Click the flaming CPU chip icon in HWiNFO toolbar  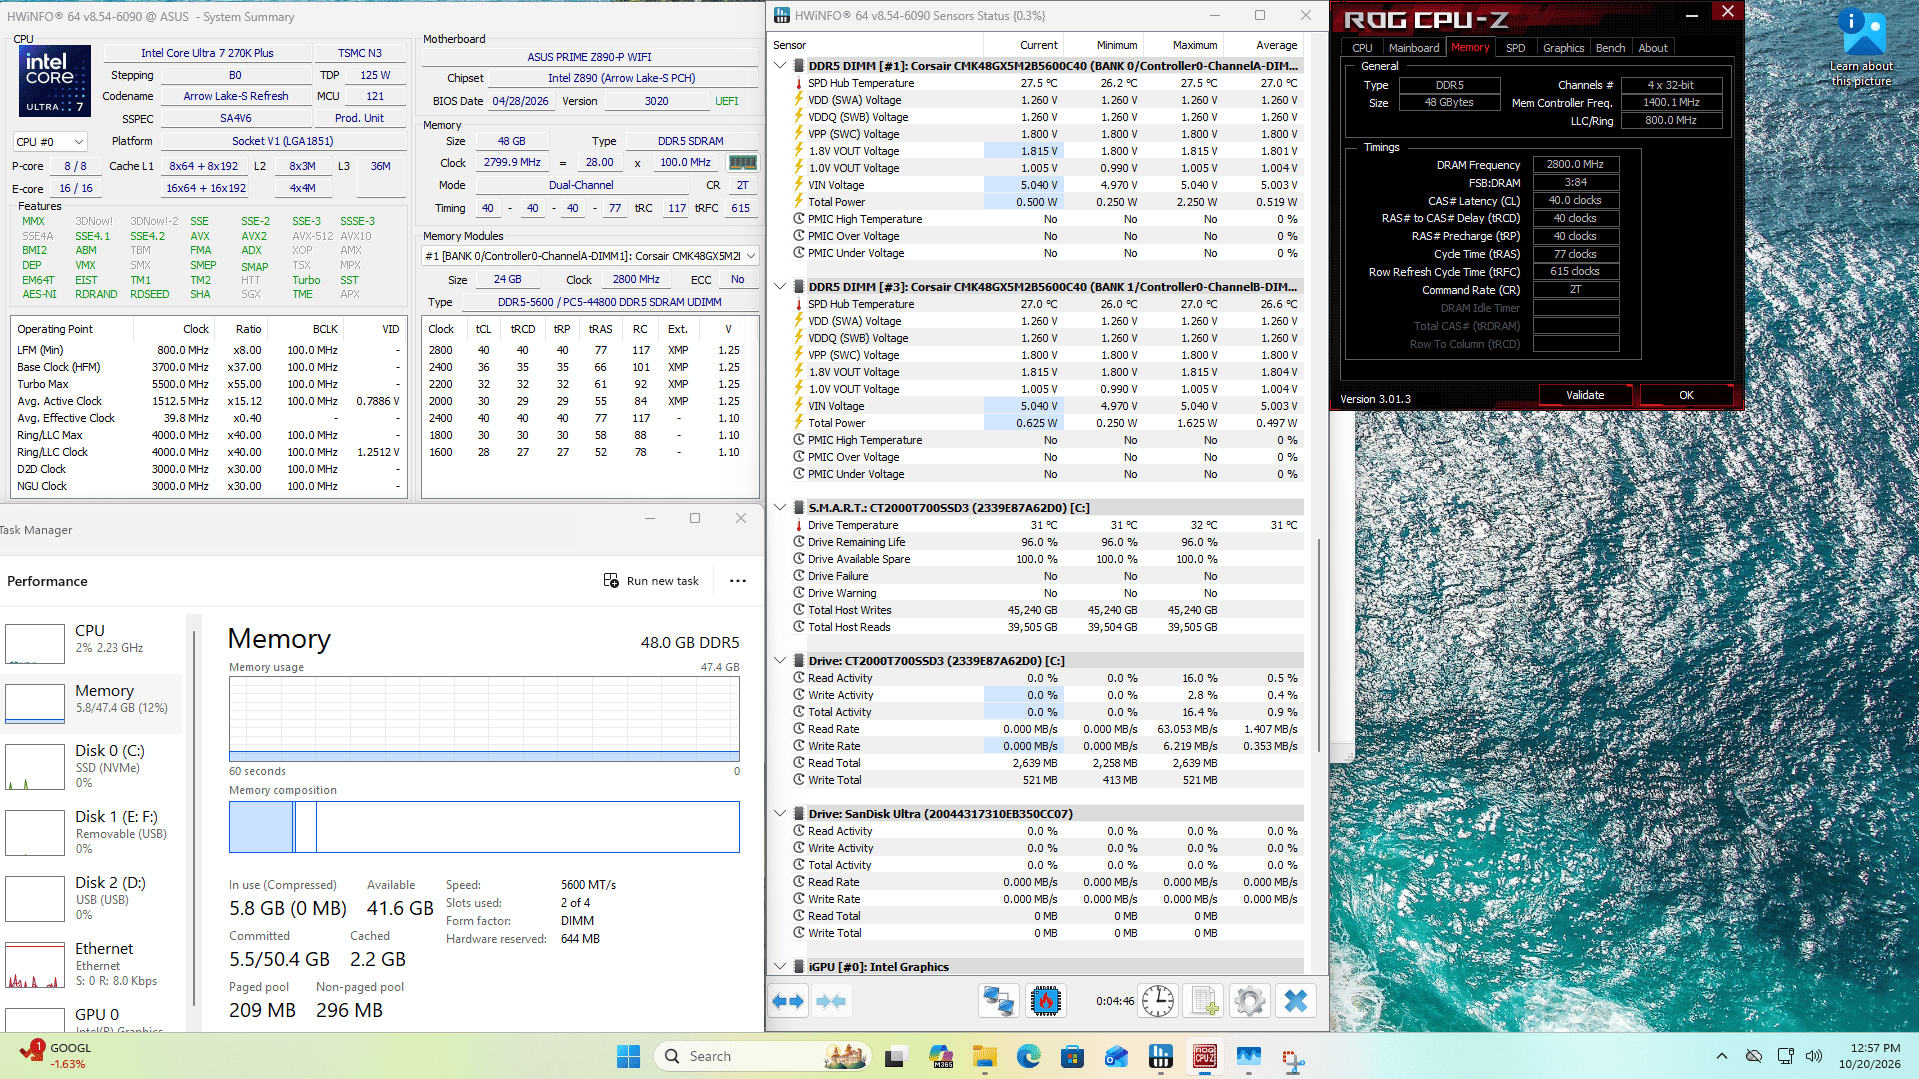[1045, 1001]
